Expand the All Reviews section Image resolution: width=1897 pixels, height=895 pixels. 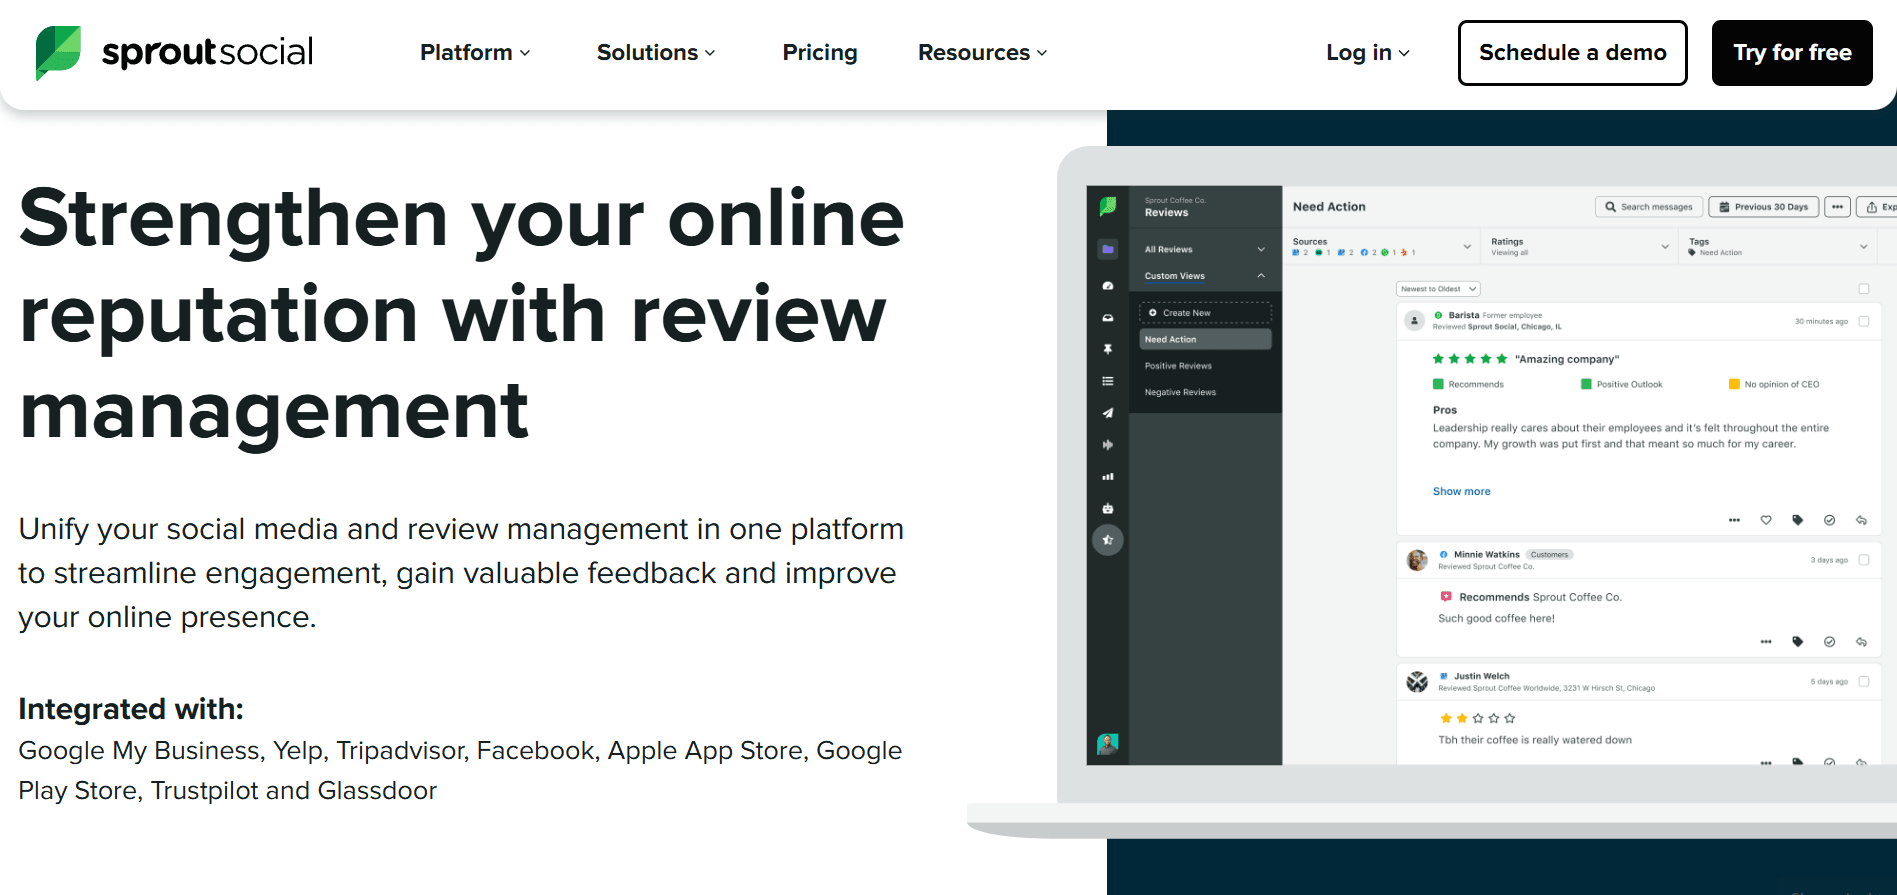click(x=1205, y=249)
